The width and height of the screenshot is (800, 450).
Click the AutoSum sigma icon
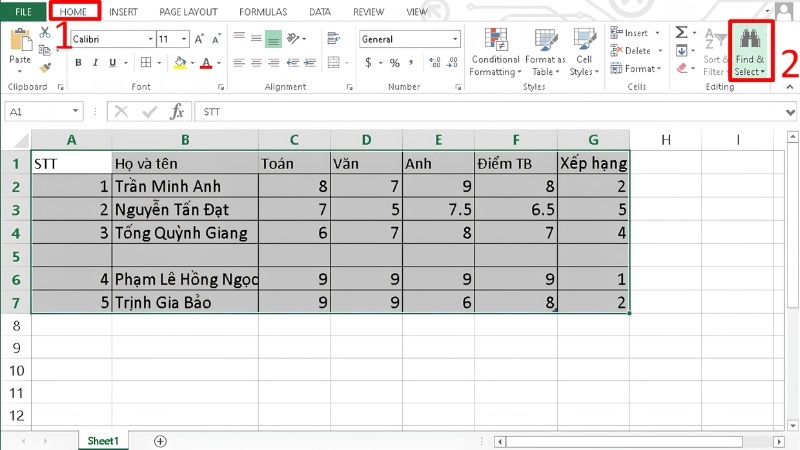681,33
